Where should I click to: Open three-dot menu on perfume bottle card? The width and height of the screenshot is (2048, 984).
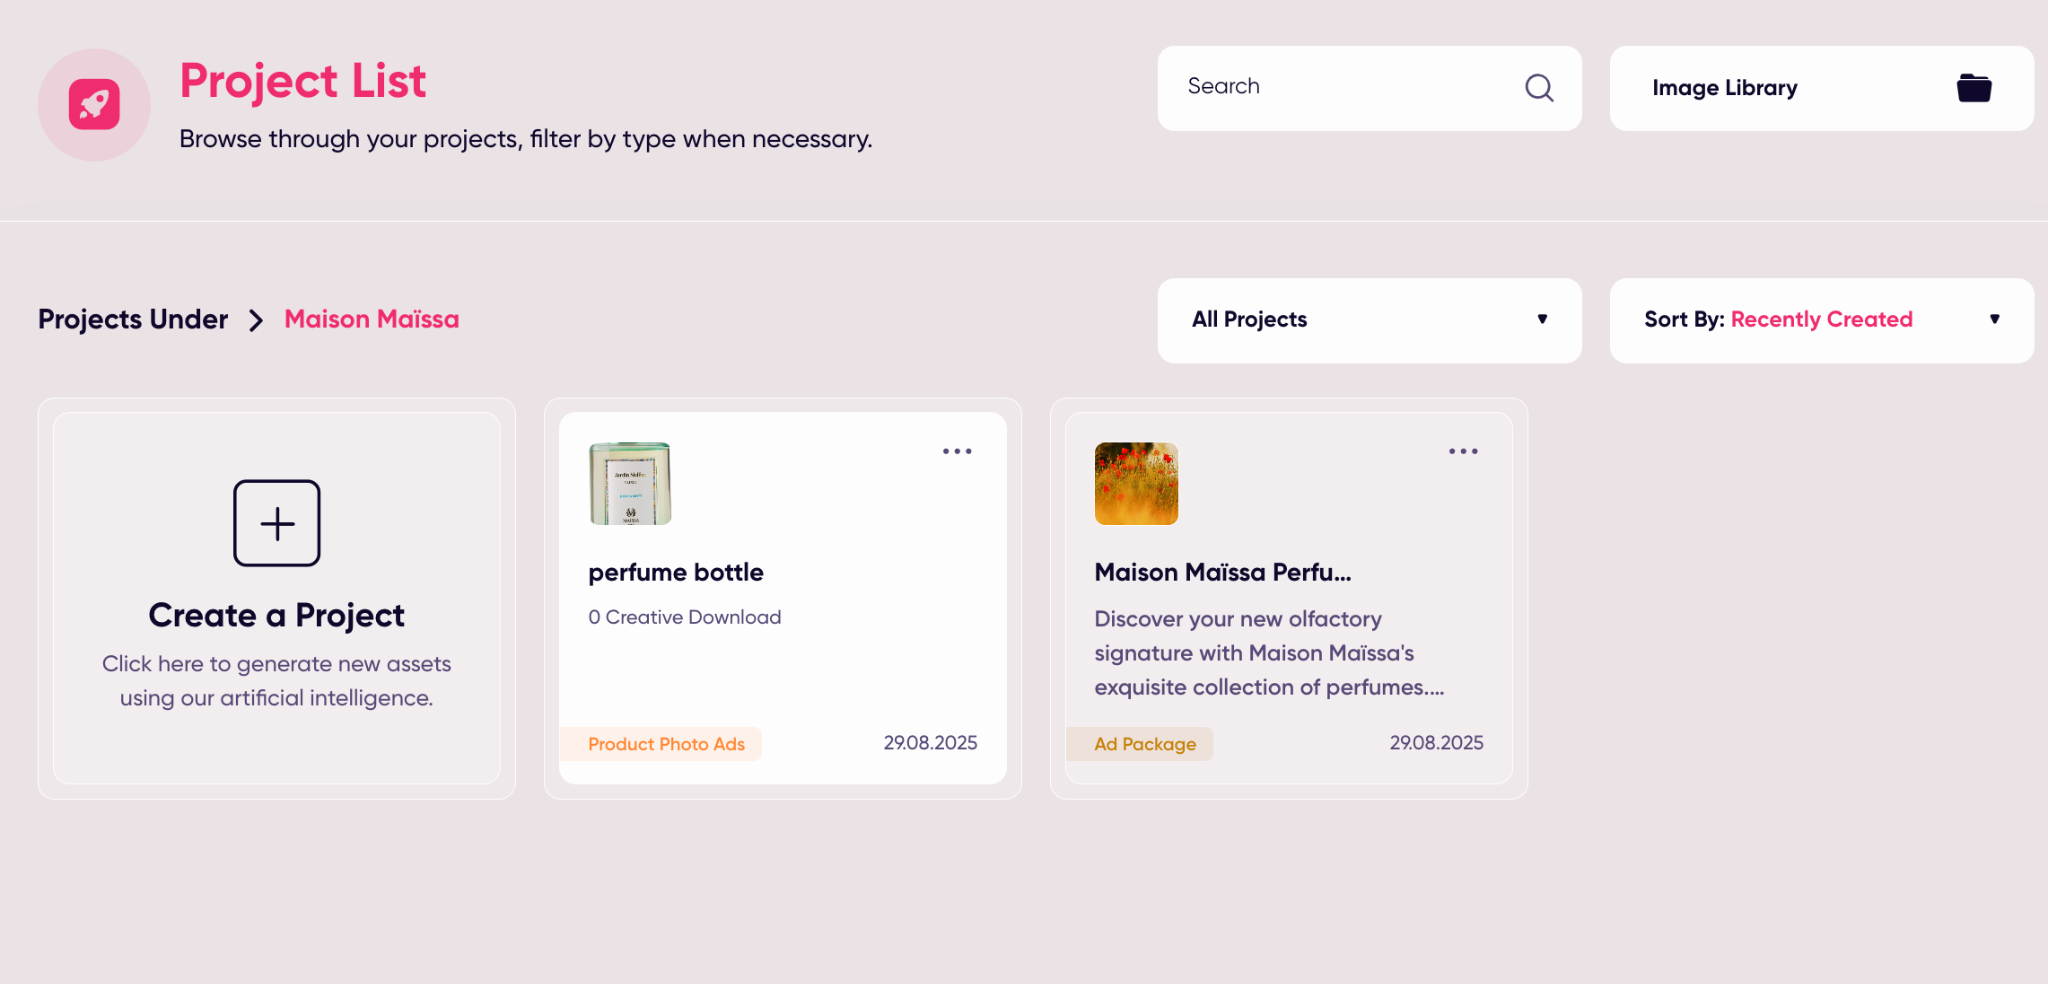click(x=957, y=451)
